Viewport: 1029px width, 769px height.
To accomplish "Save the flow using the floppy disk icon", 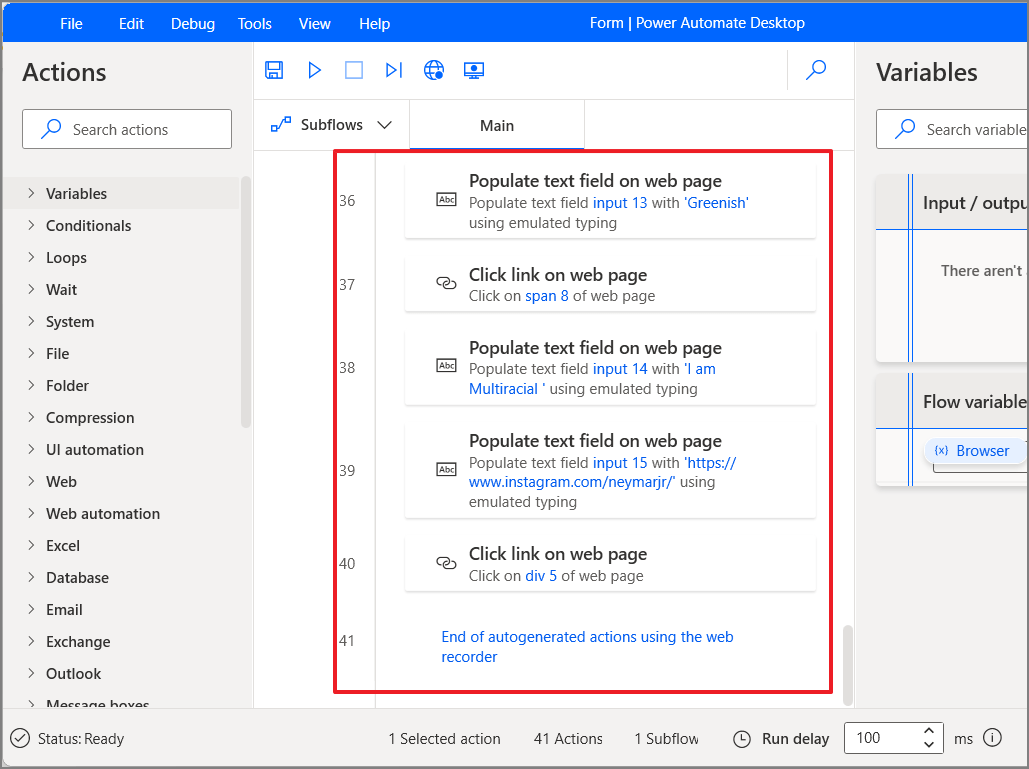I will click(274, 70).
